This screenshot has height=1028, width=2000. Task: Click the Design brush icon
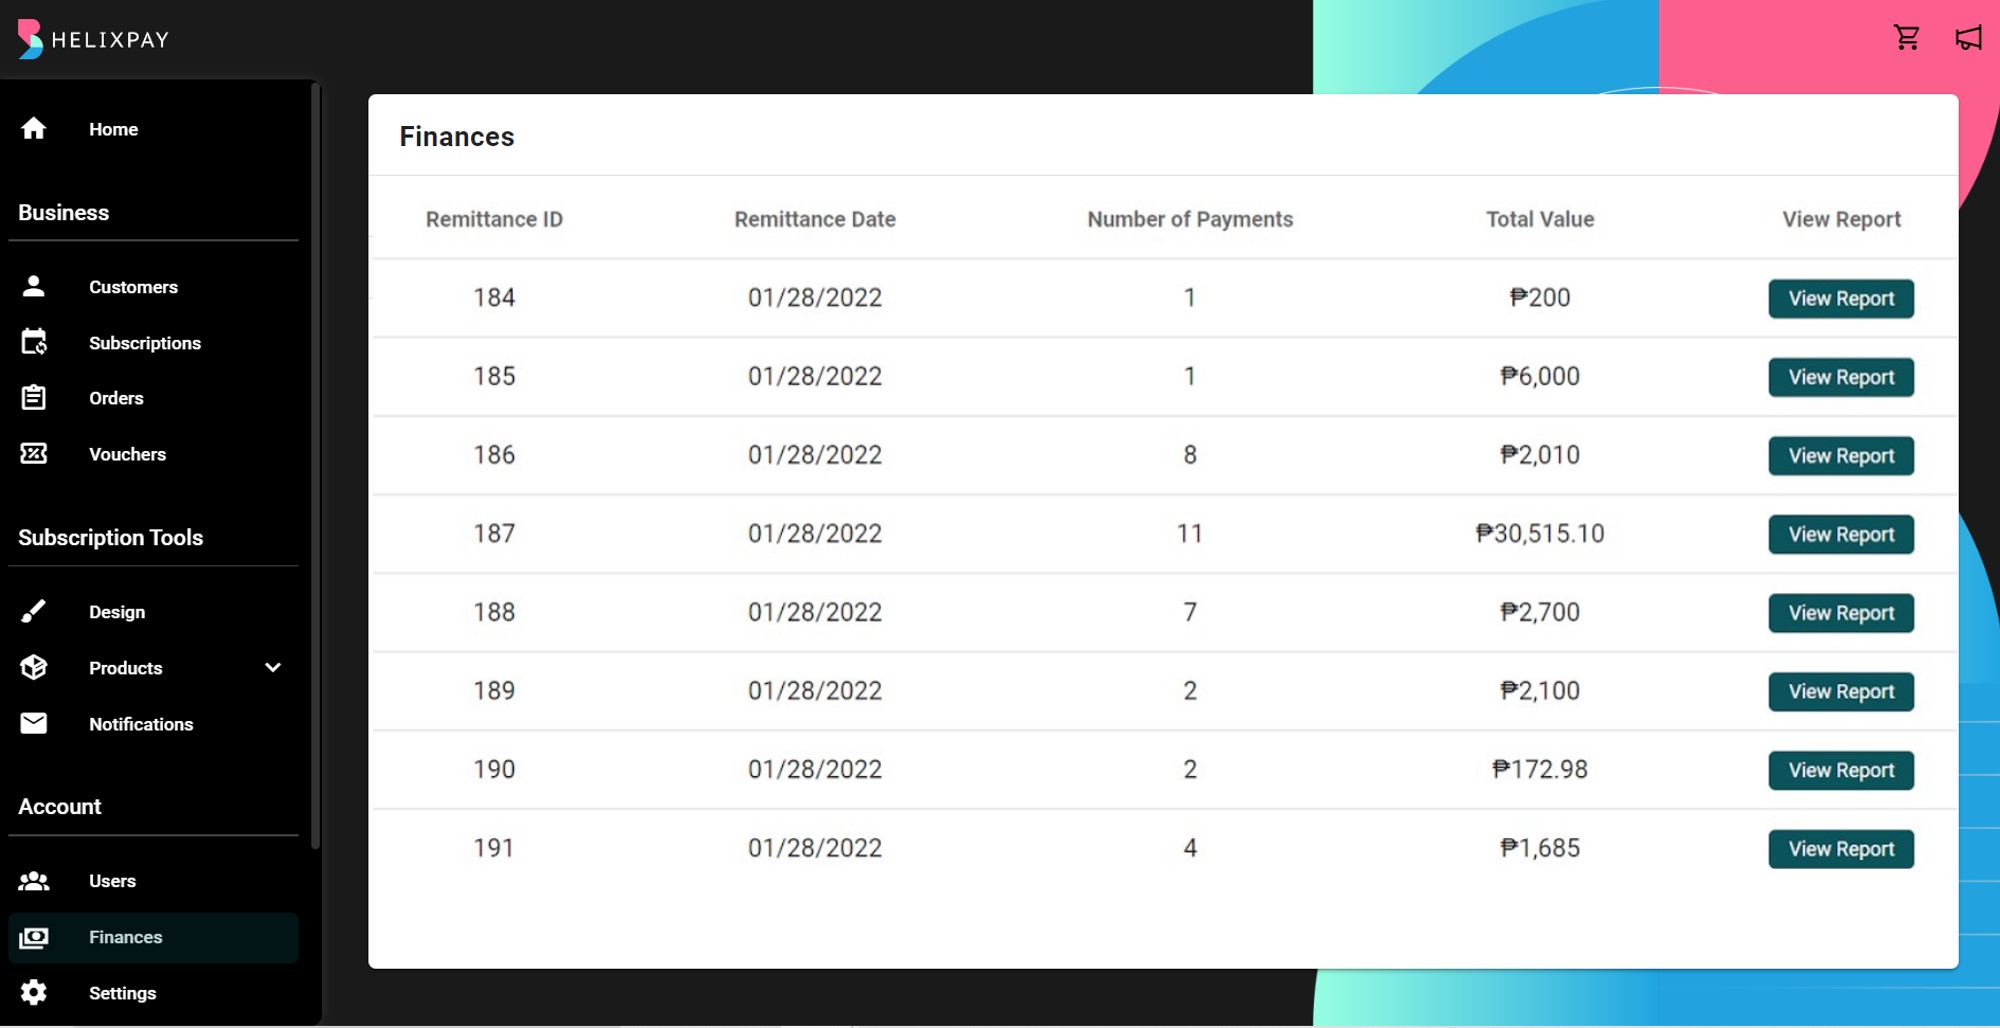tap(34, 611)
